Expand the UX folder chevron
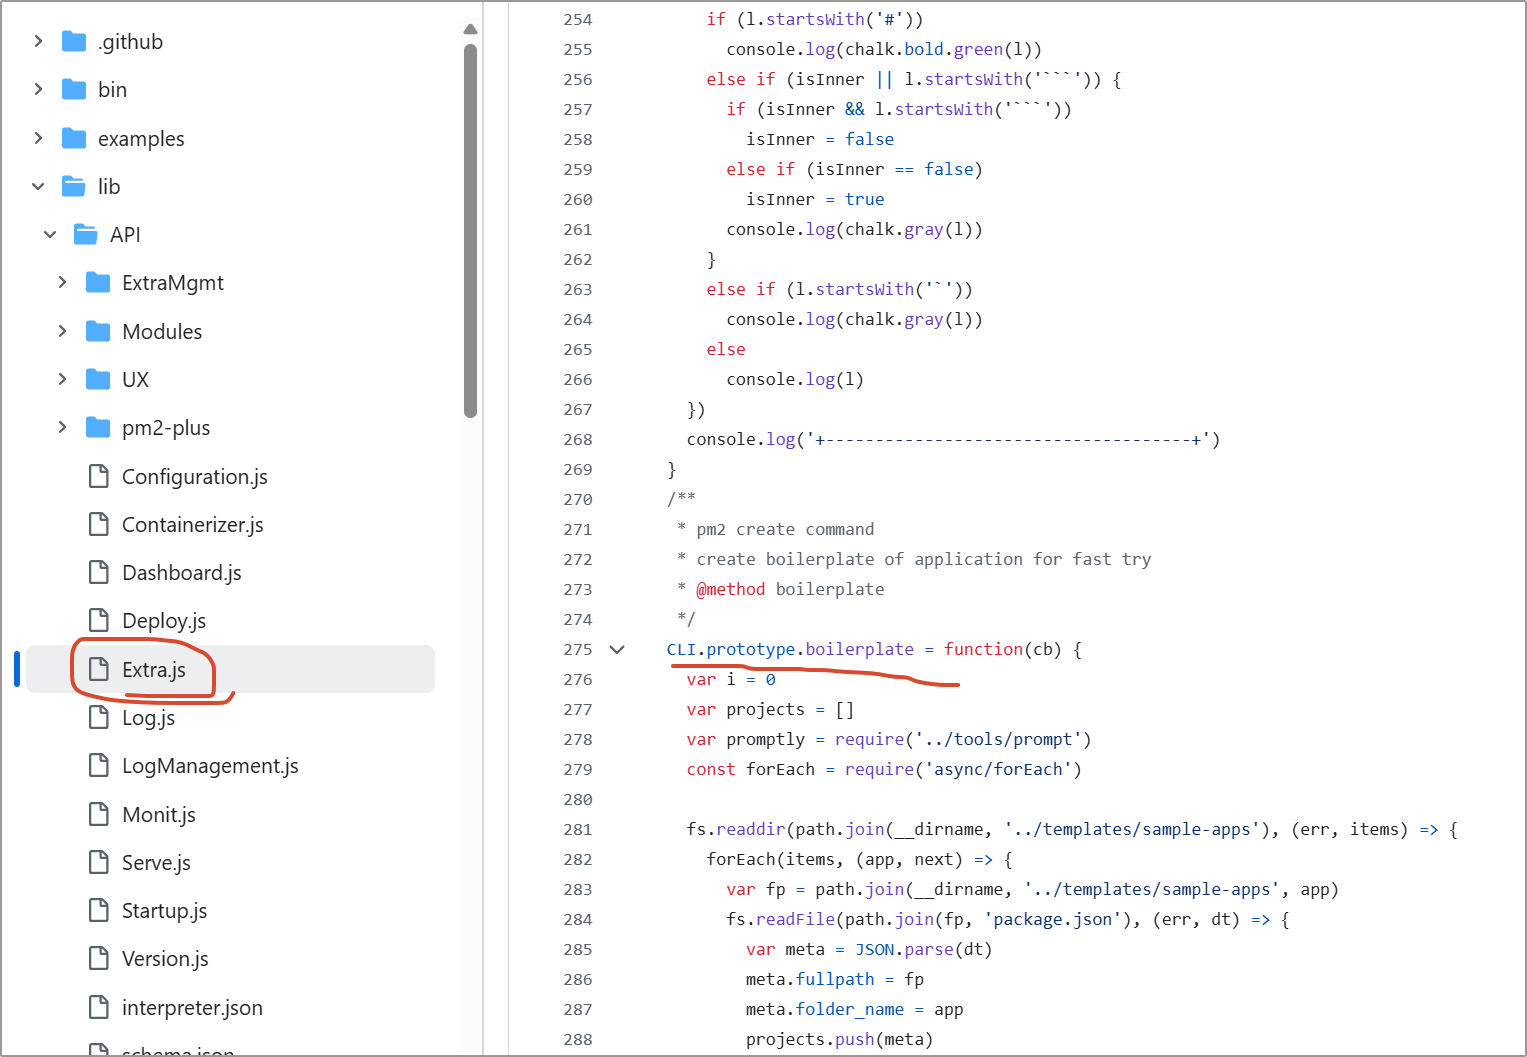This screenshot has height=1057, width=1527. (62, 379)
